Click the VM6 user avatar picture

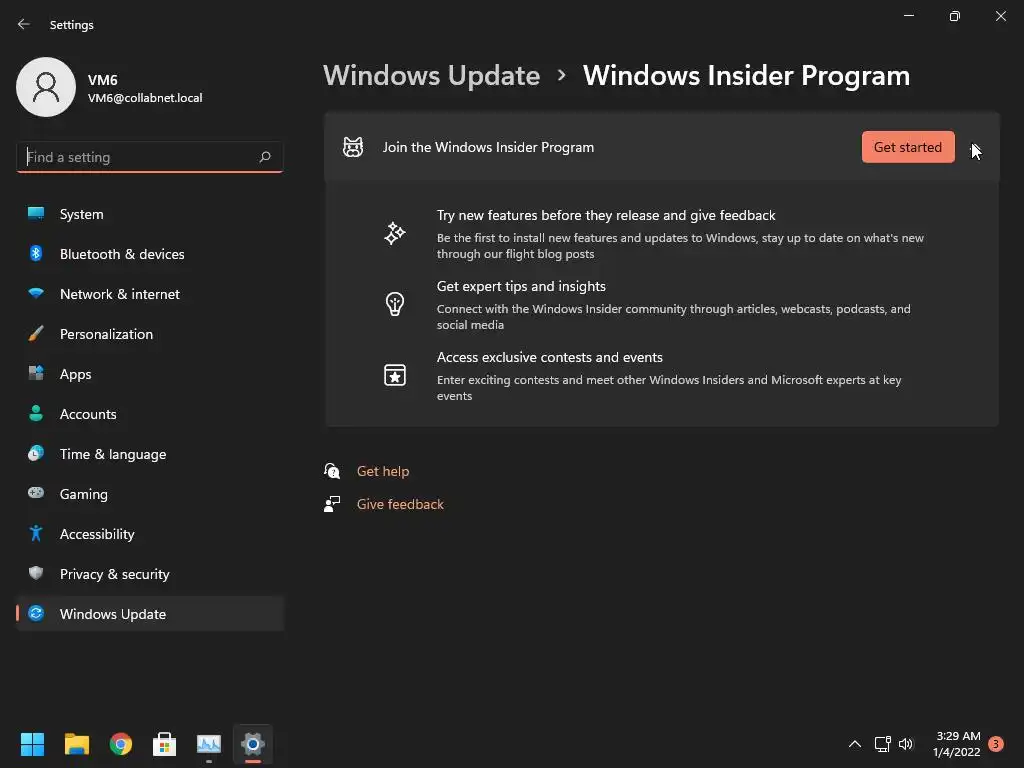point(46,87)
